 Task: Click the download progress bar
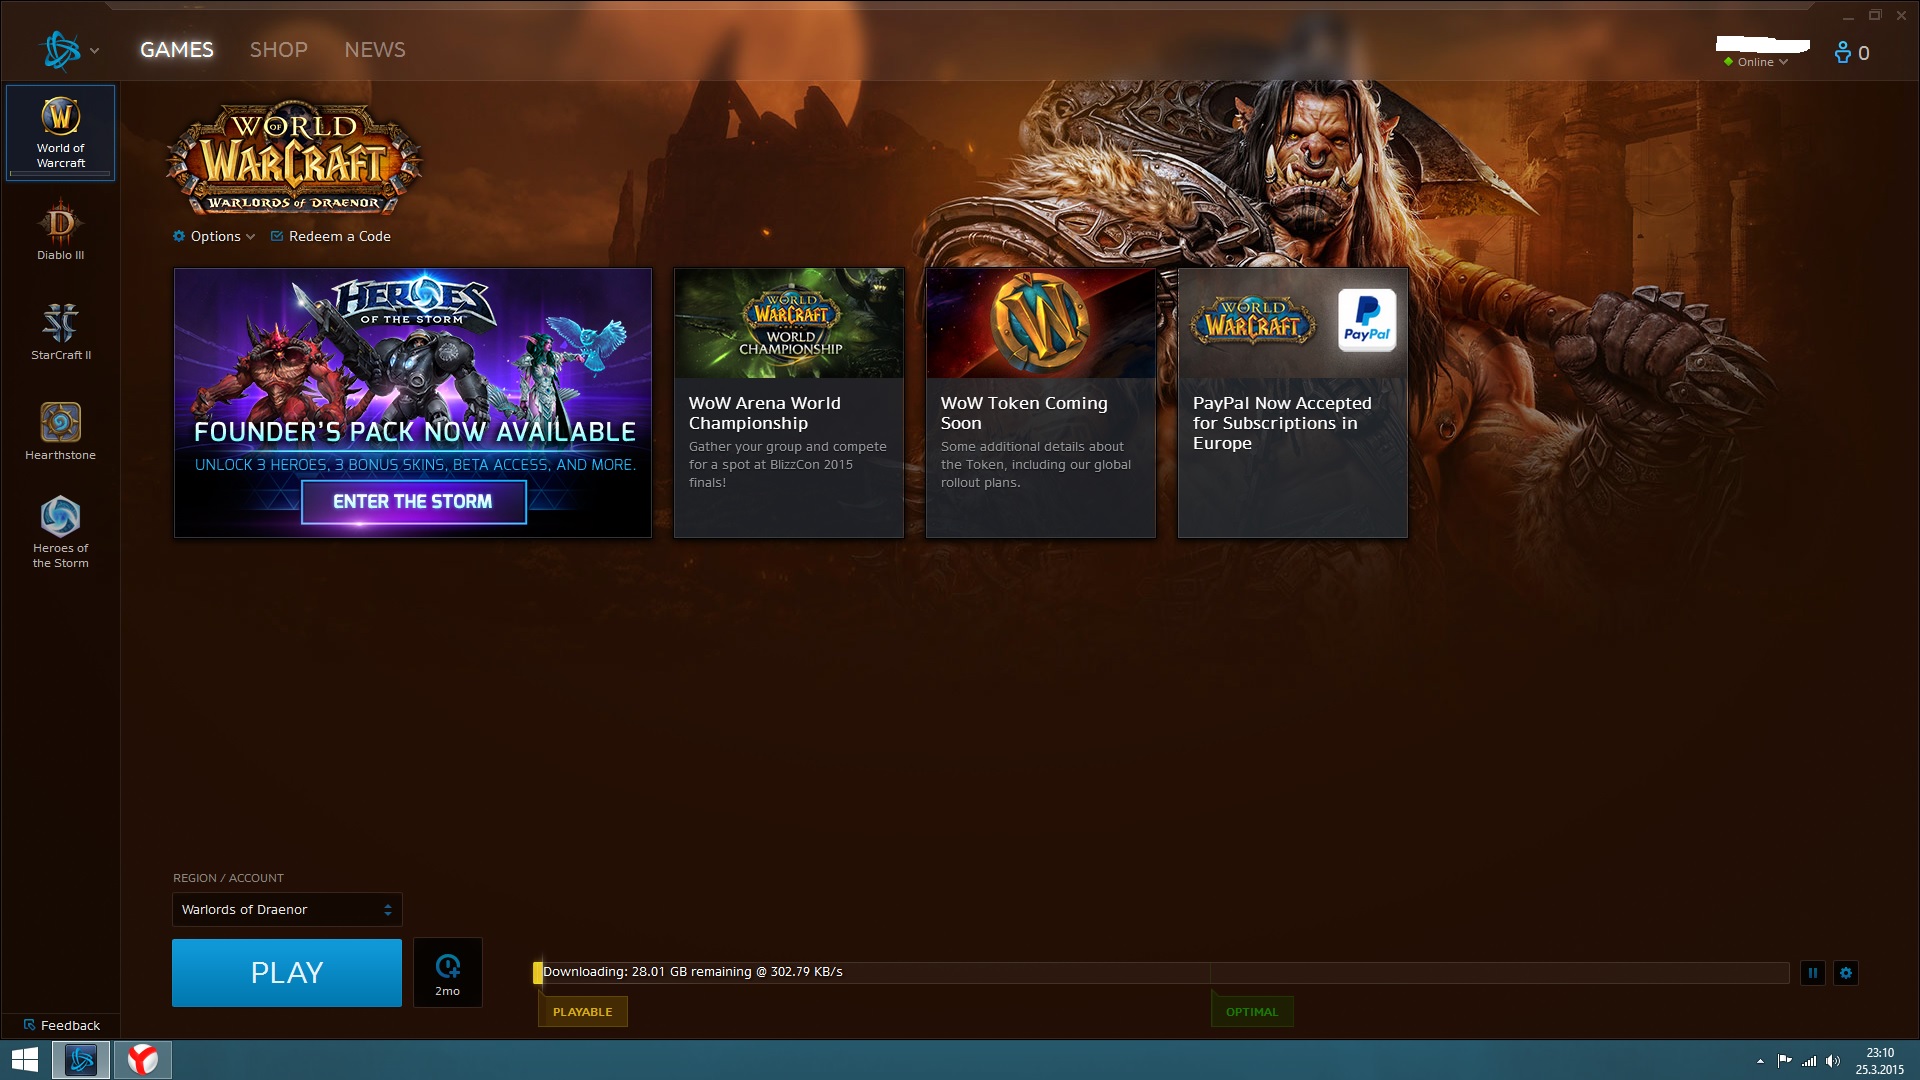[x=1161, y=972]
